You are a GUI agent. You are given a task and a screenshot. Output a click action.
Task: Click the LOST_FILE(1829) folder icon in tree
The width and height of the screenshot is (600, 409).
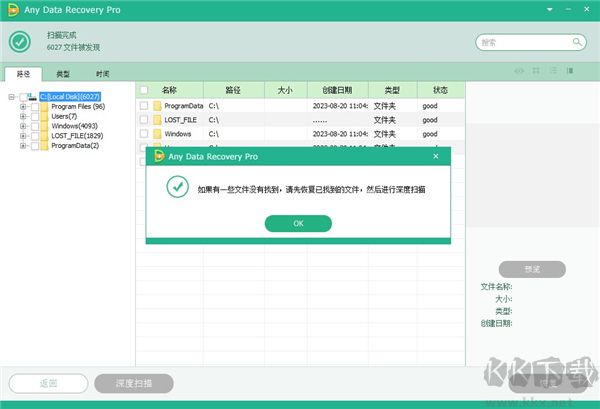click(x=44, y=136)
